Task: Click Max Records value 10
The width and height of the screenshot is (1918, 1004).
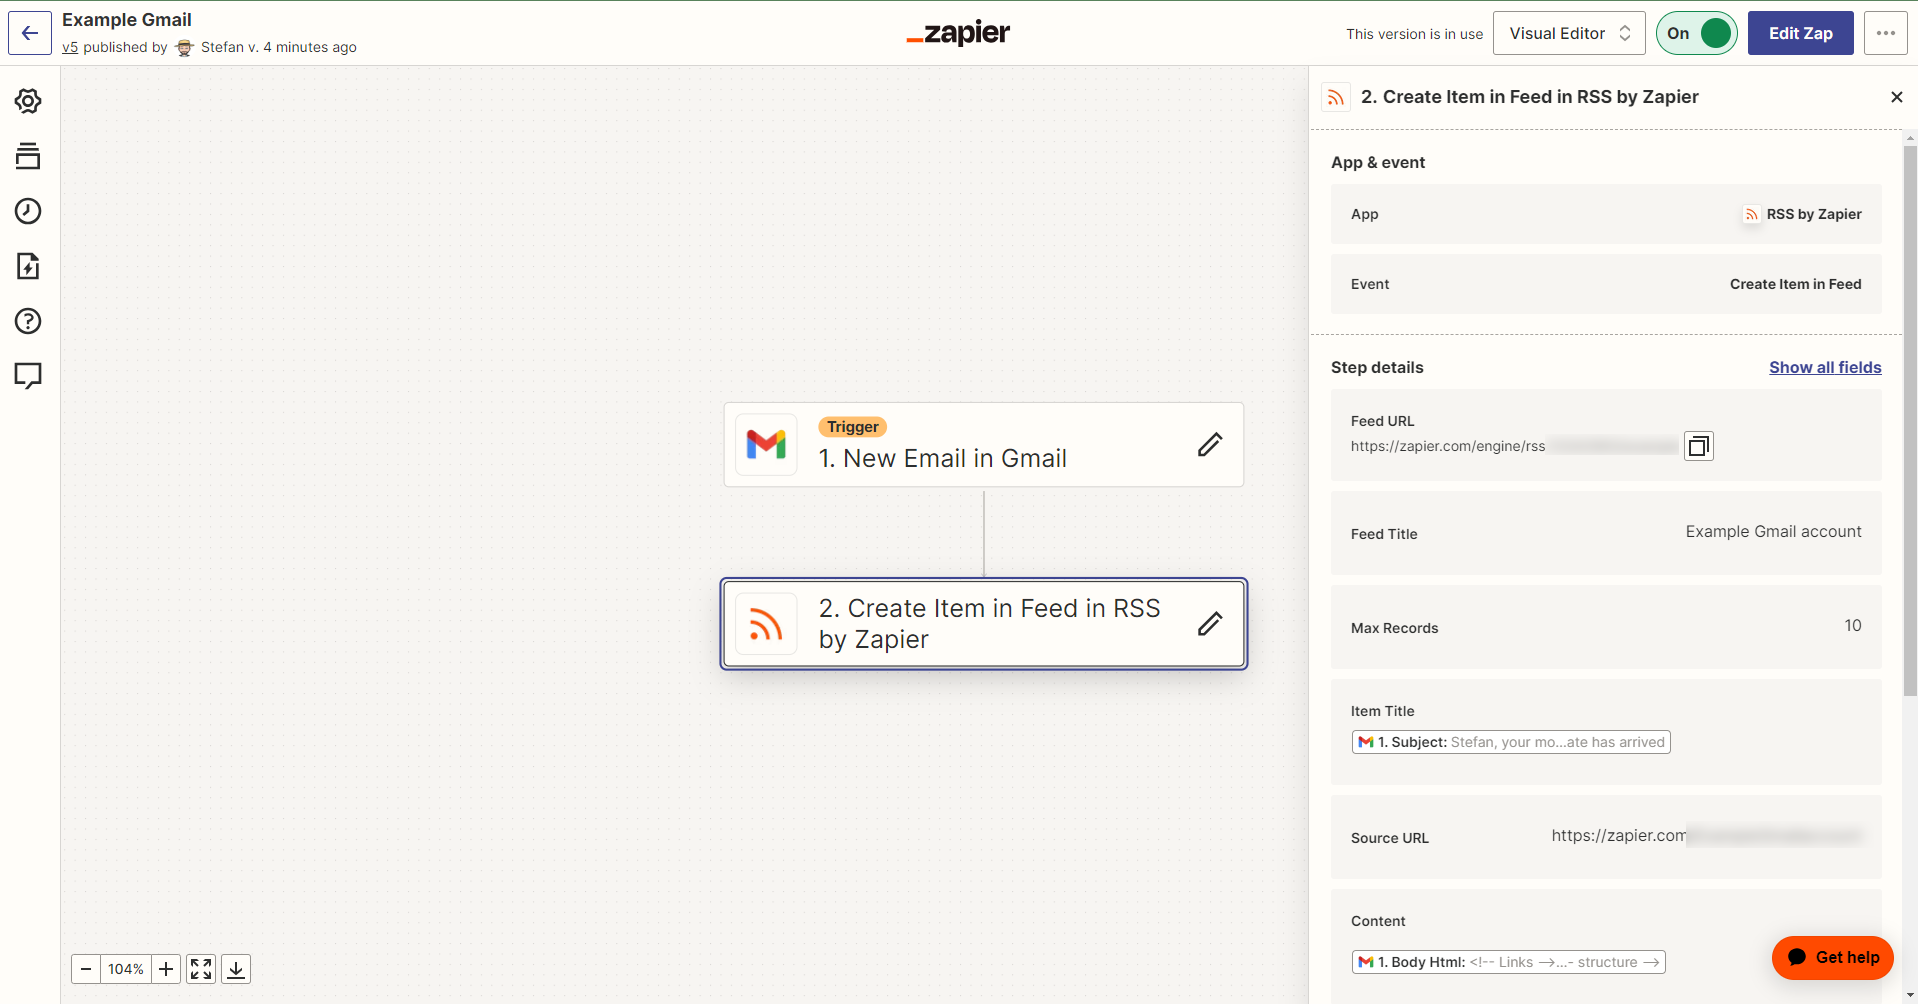Action: (x=1853, y=626)
